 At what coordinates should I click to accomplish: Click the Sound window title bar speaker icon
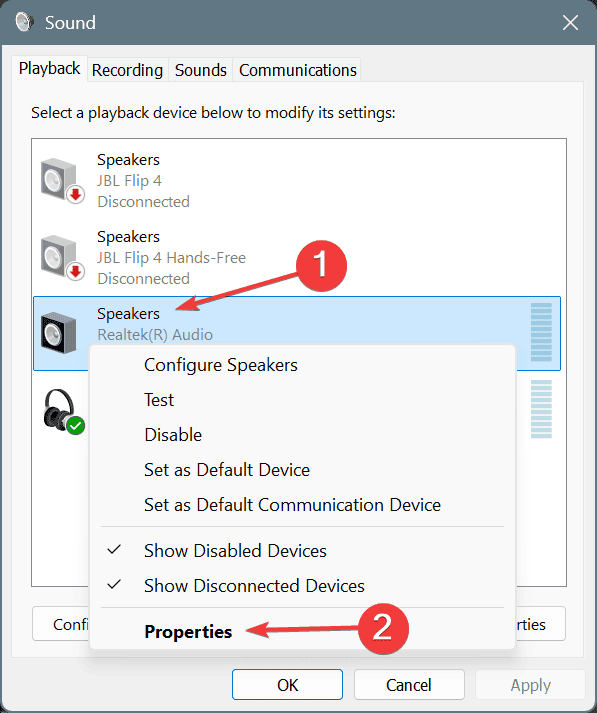(24, 22)
